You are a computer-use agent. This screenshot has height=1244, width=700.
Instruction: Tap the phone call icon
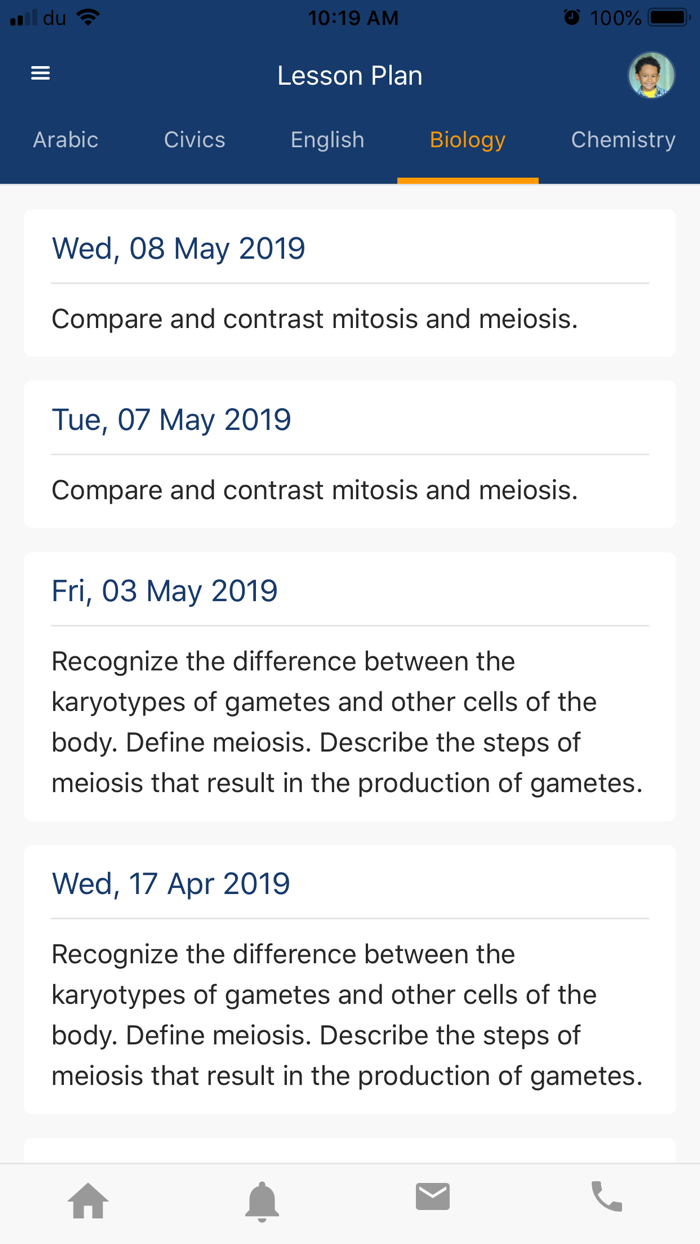(x=607, y=1196)
